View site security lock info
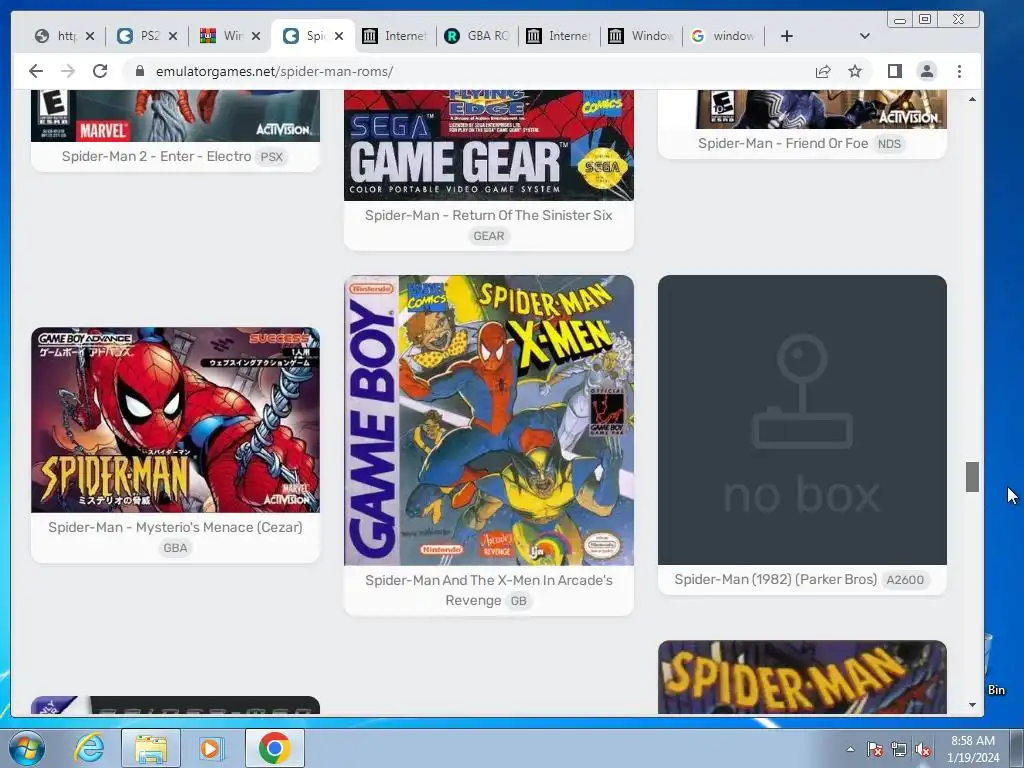 tap(139, 71)
